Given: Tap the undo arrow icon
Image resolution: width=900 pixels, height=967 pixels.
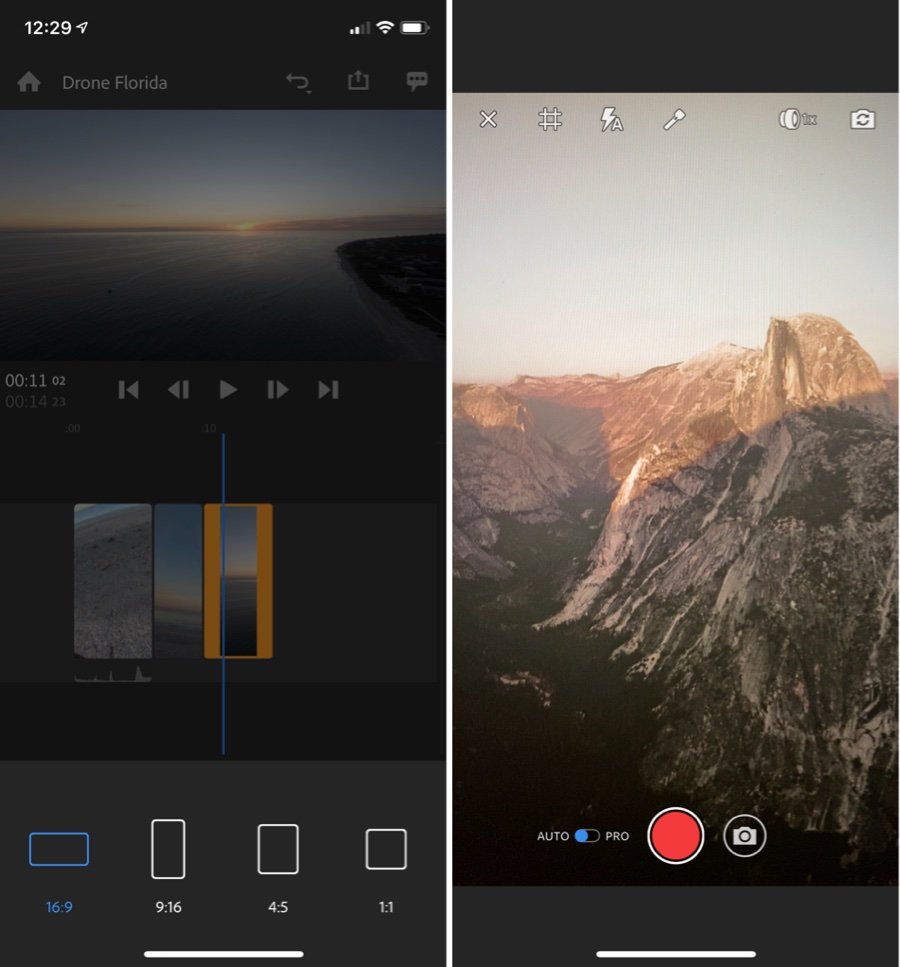Looking at the screenshot, I should (298, 82).
